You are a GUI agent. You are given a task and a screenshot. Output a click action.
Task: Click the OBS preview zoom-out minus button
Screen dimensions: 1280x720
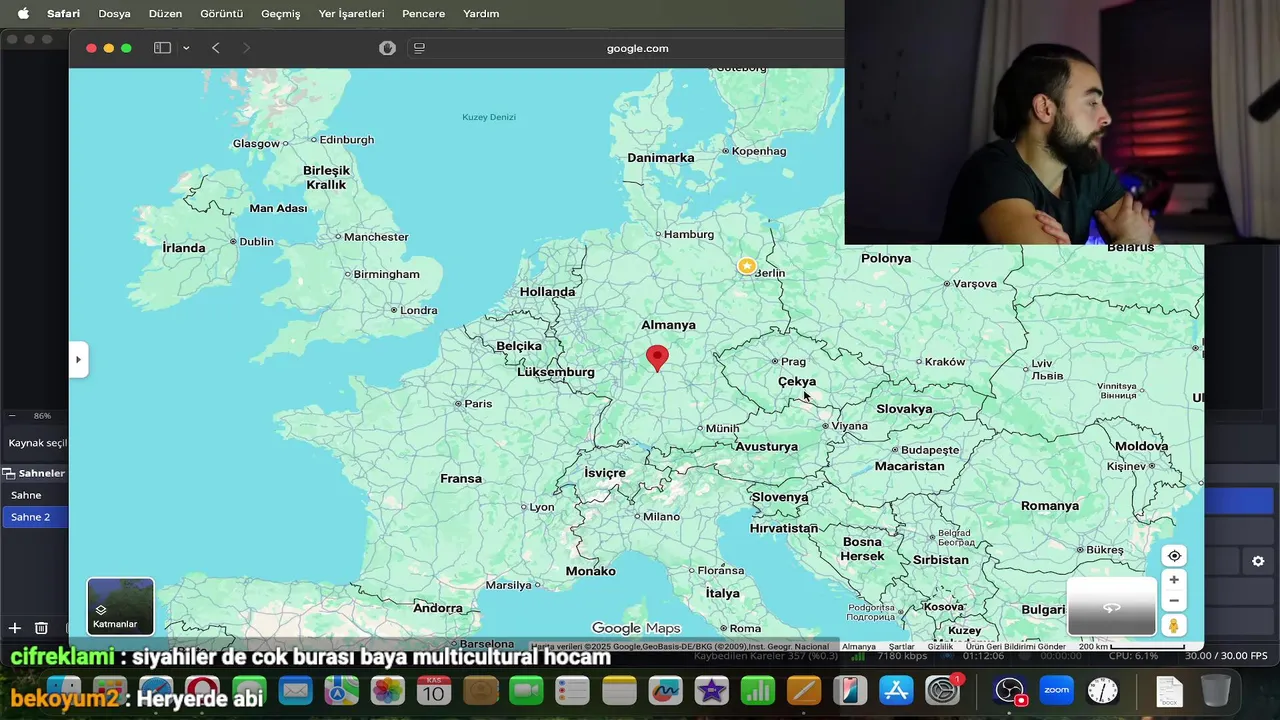pos(12,415)
